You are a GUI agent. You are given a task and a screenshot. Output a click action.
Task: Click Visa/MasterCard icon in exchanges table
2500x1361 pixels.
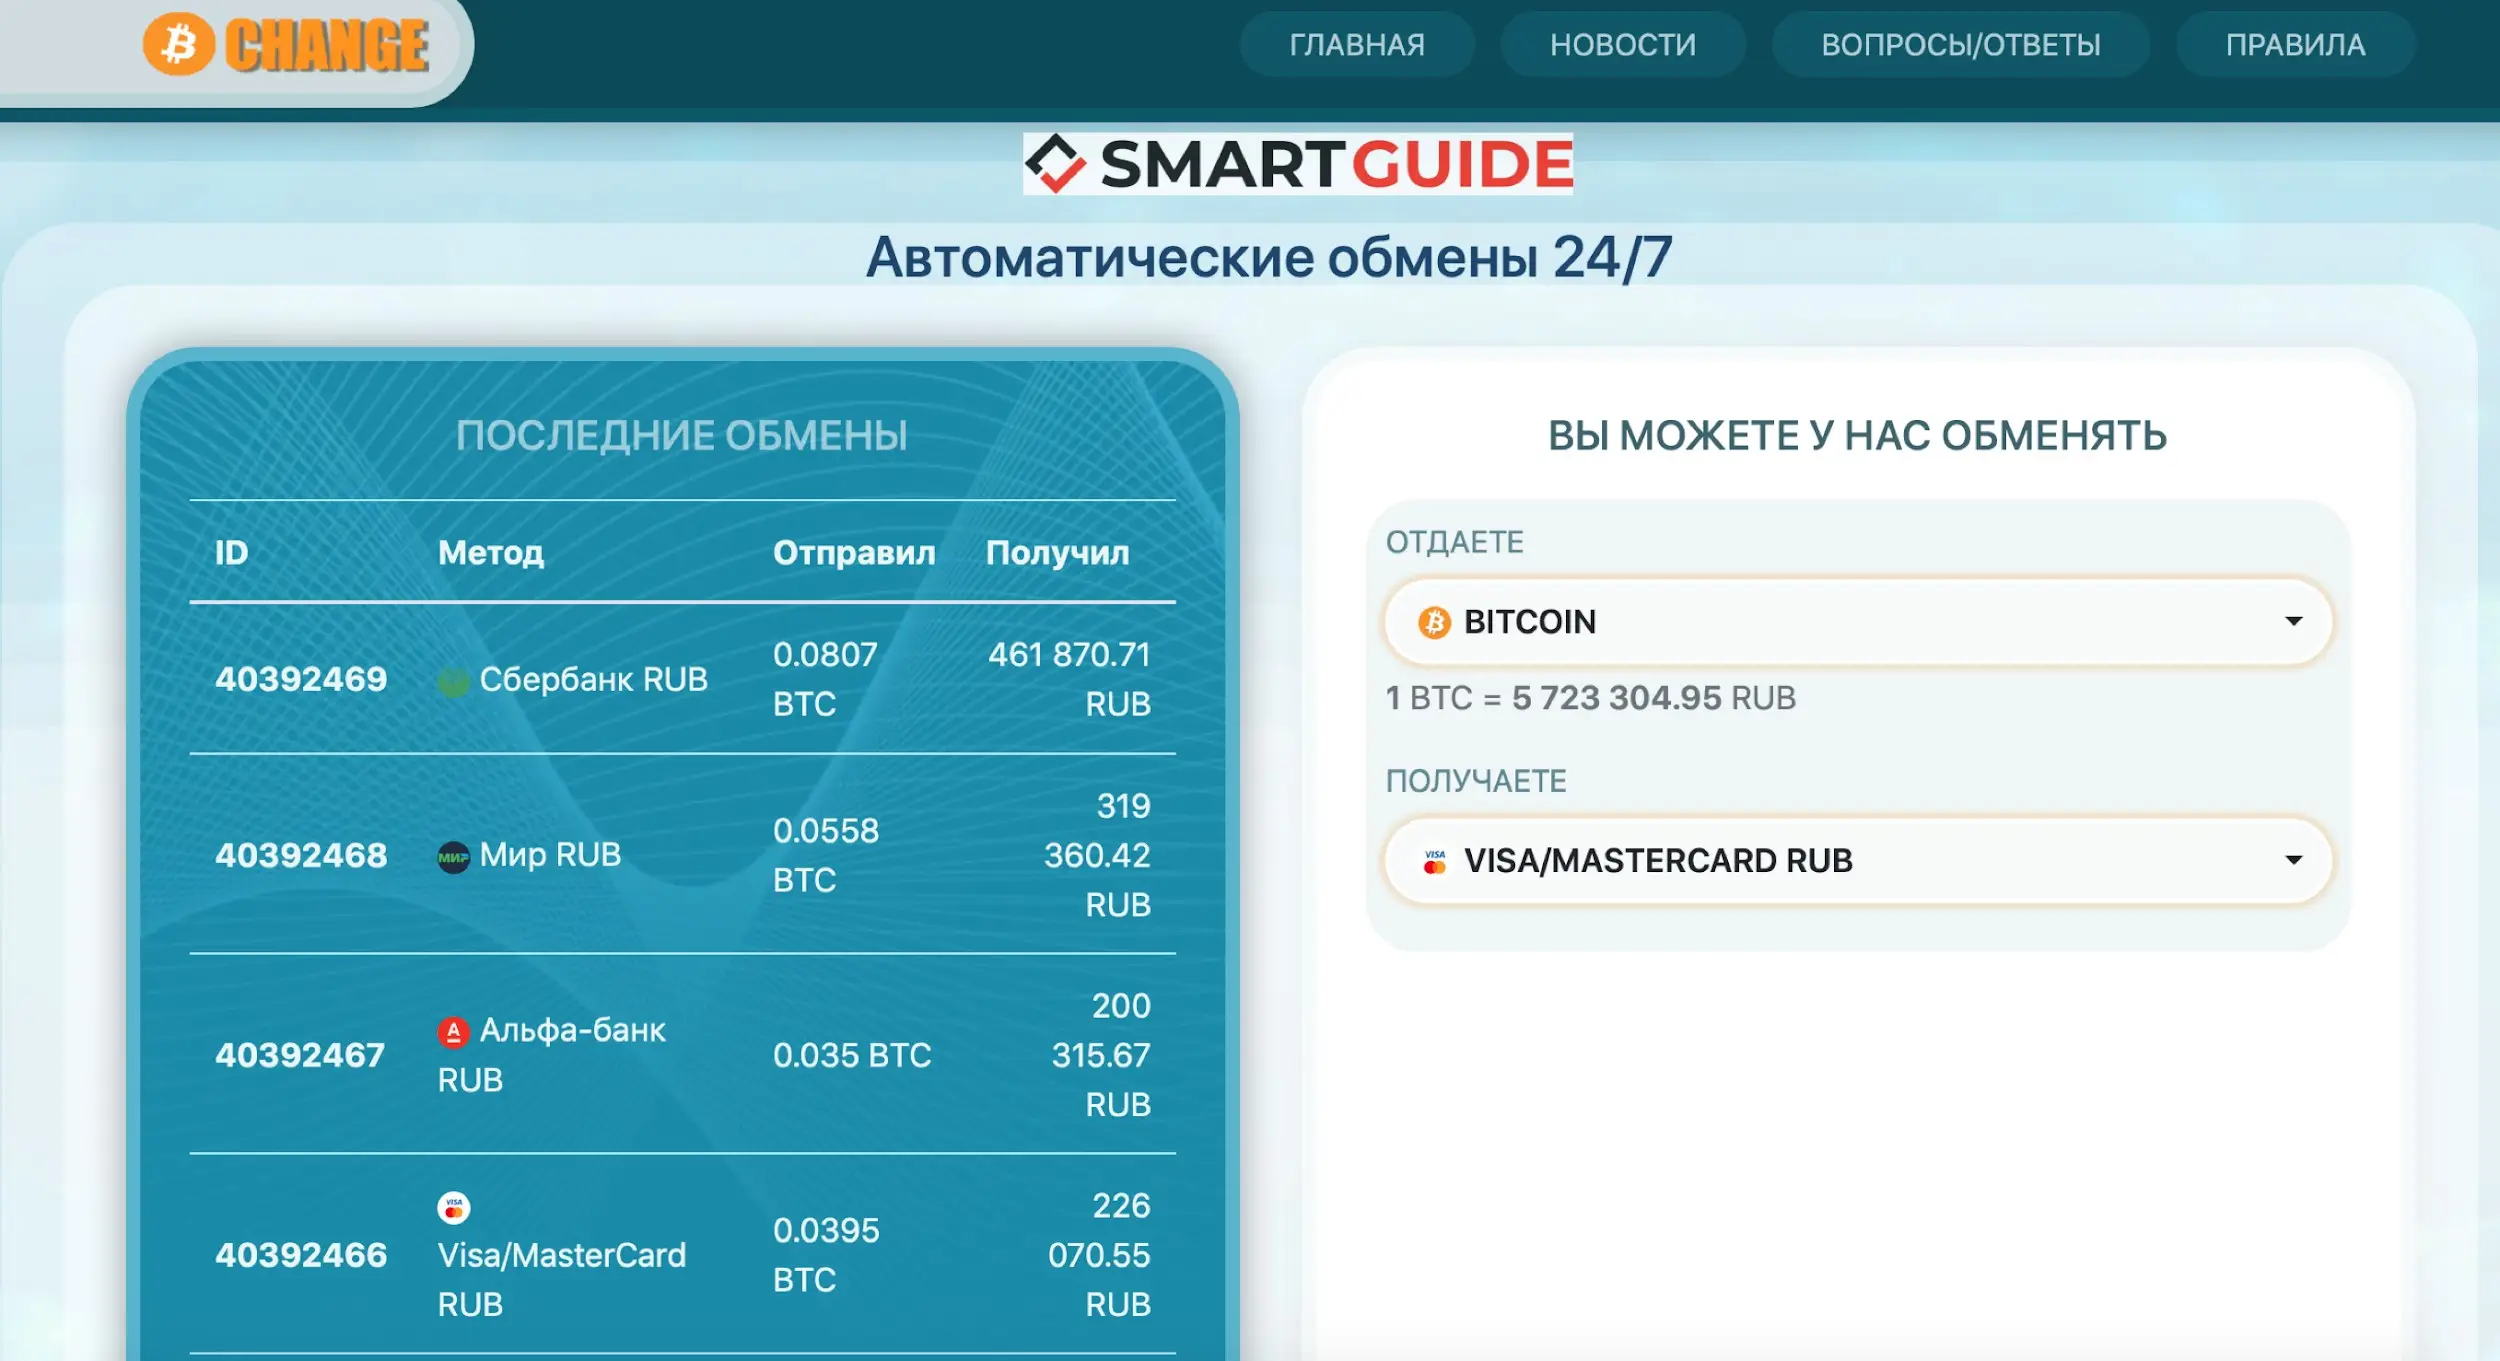click(x=453, y=1208)
